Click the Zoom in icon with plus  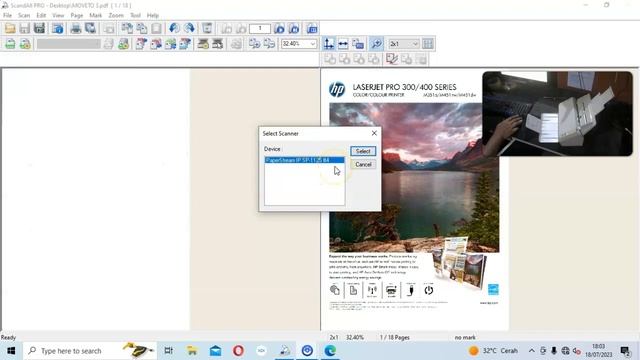(x=254, y=44)
